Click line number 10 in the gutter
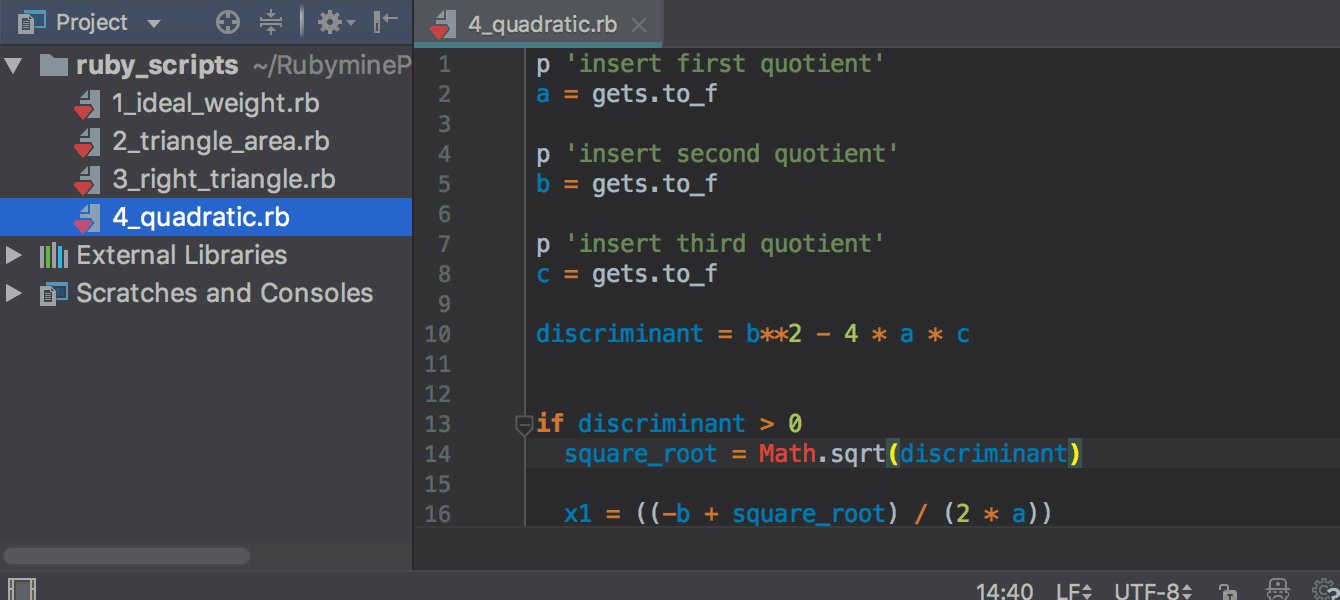 tap(439, 334)
